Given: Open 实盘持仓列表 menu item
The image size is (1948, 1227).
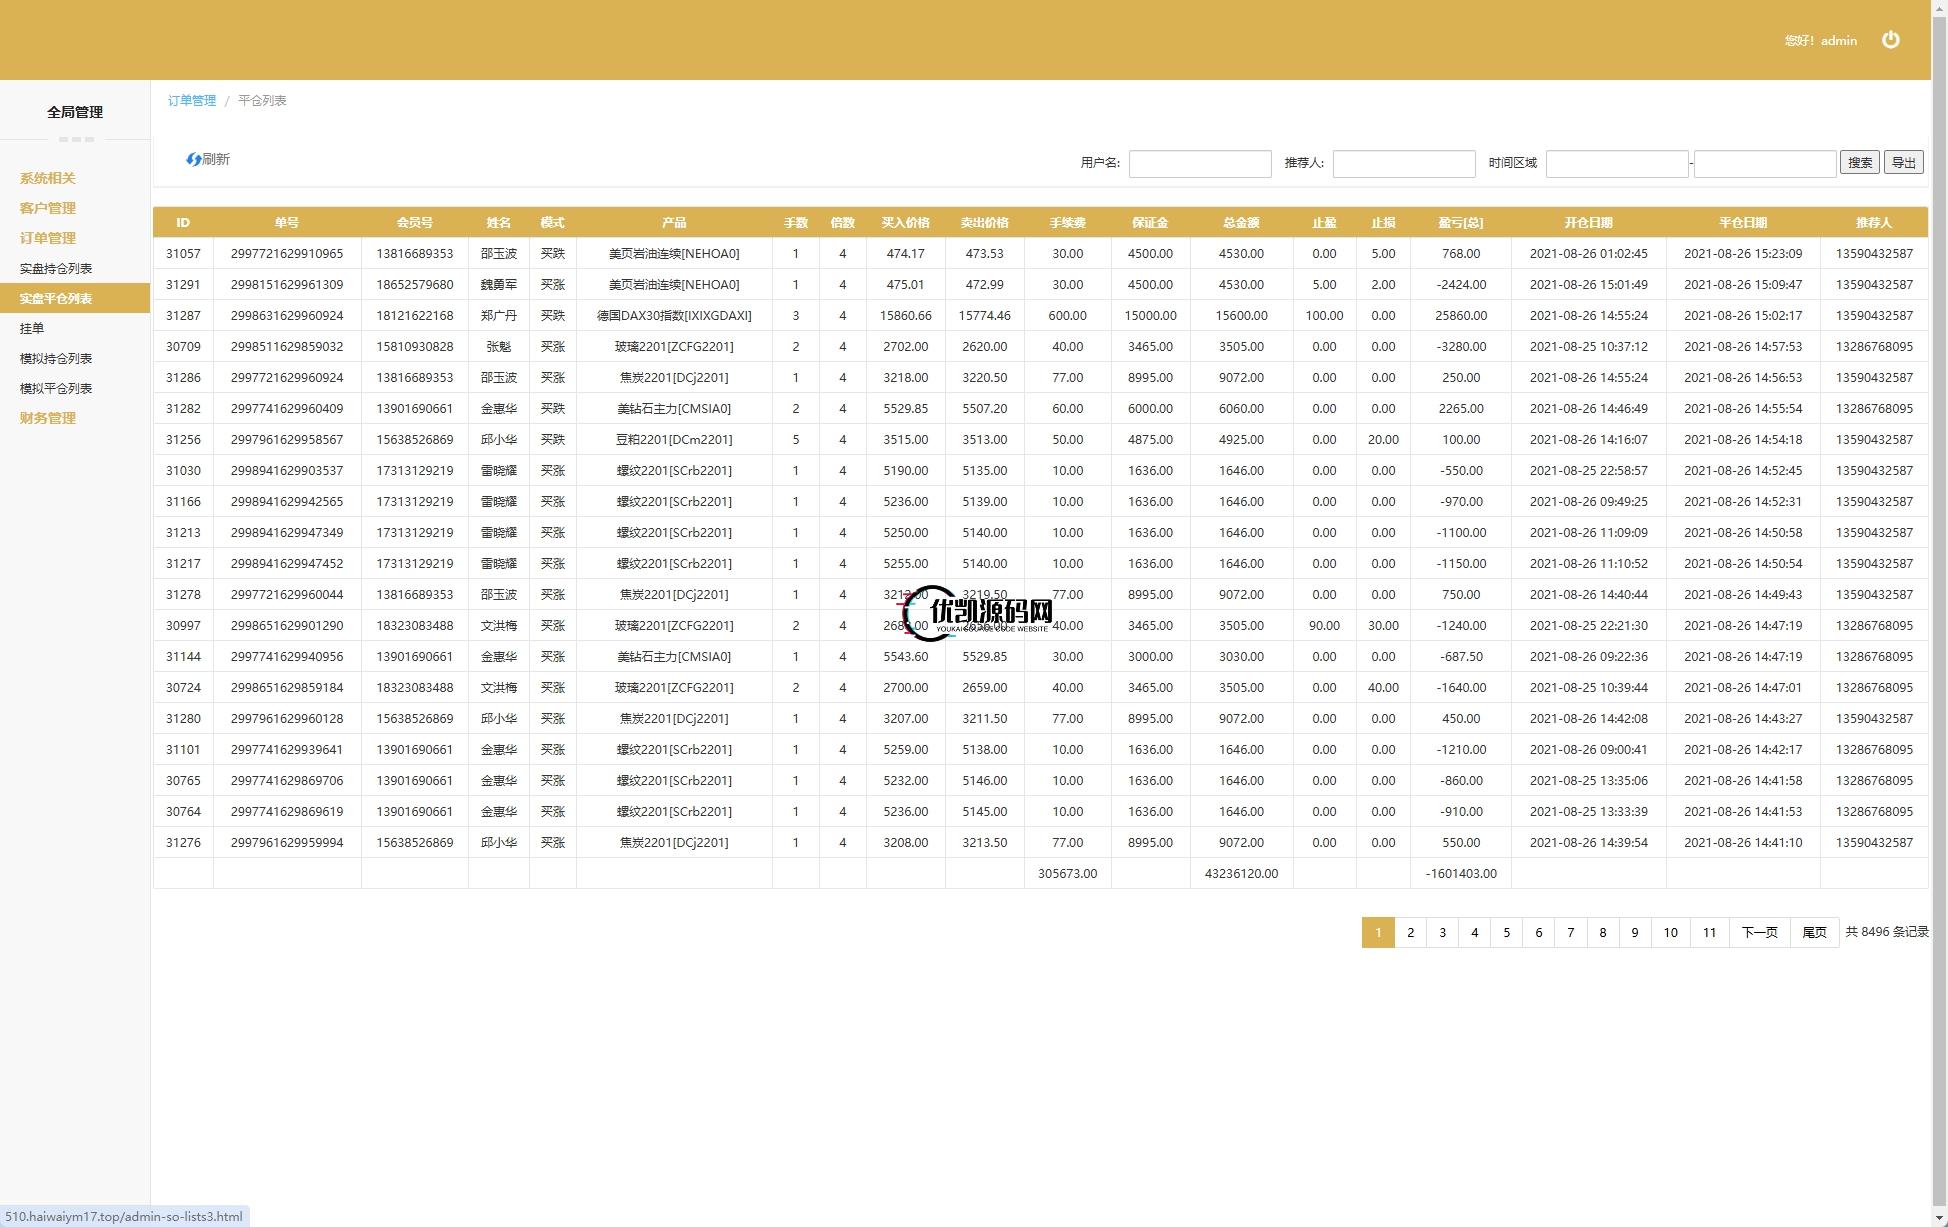Looking at the screenshot, I should click(x=56, y=268).
